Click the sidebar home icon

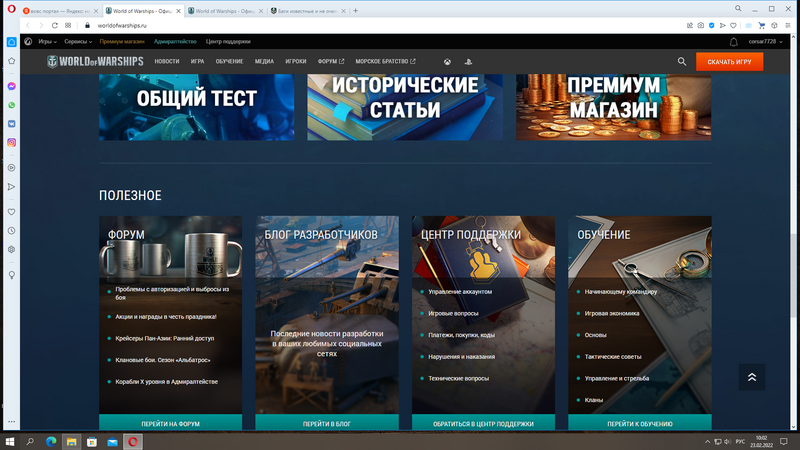click(11, 42)
